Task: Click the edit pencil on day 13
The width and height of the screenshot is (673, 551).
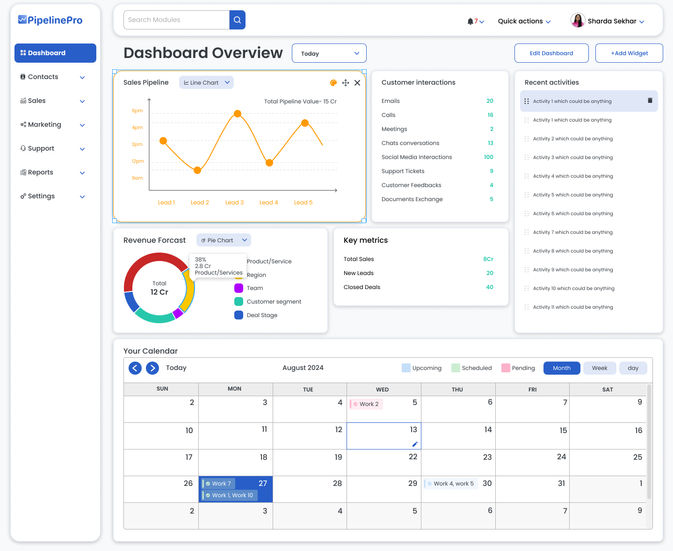Action: click(x=415, y=444)
